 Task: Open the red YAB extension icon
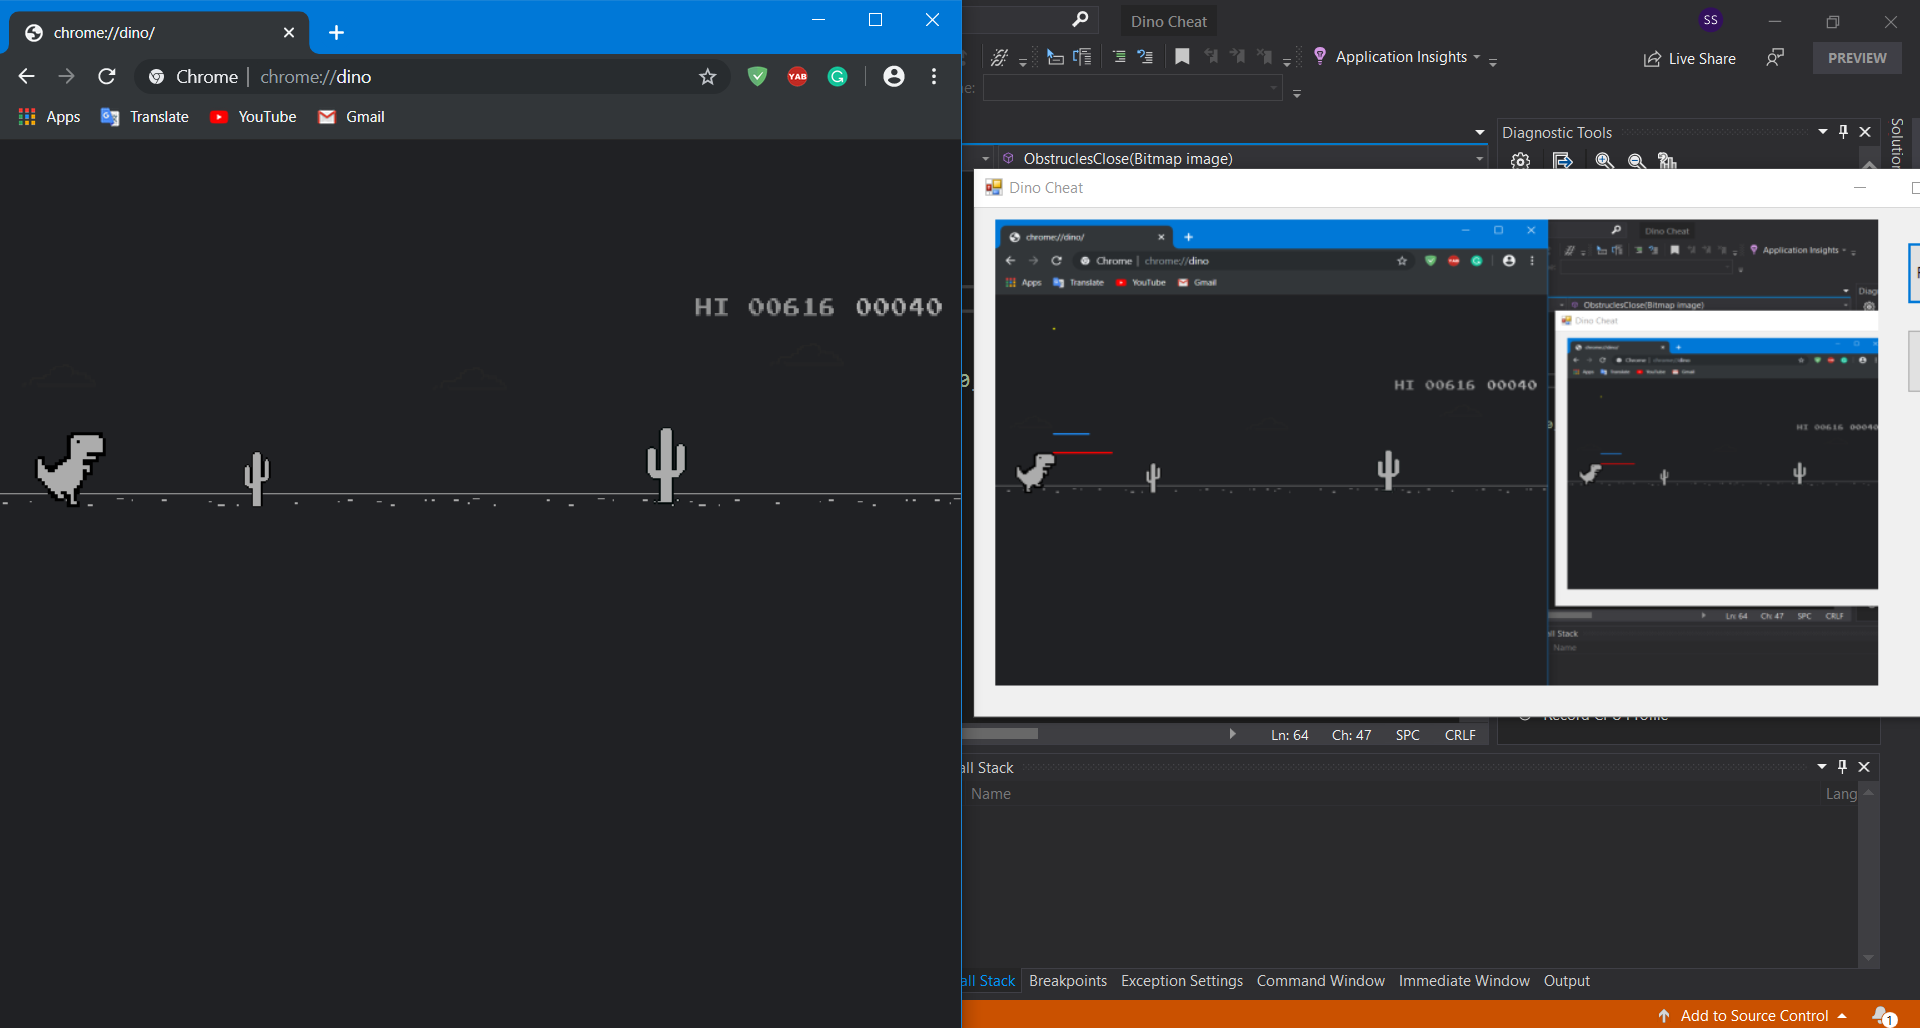point(797,76)
